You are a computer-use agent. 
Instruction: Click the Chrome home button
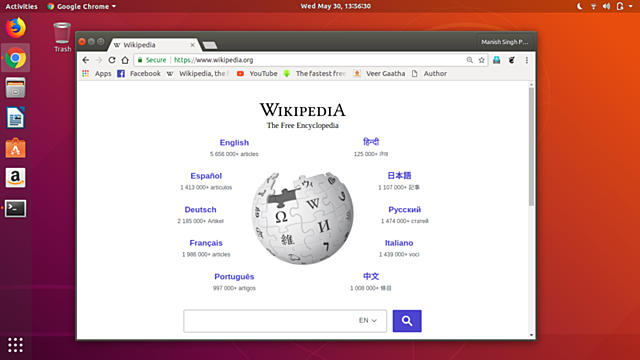(125, 60)
